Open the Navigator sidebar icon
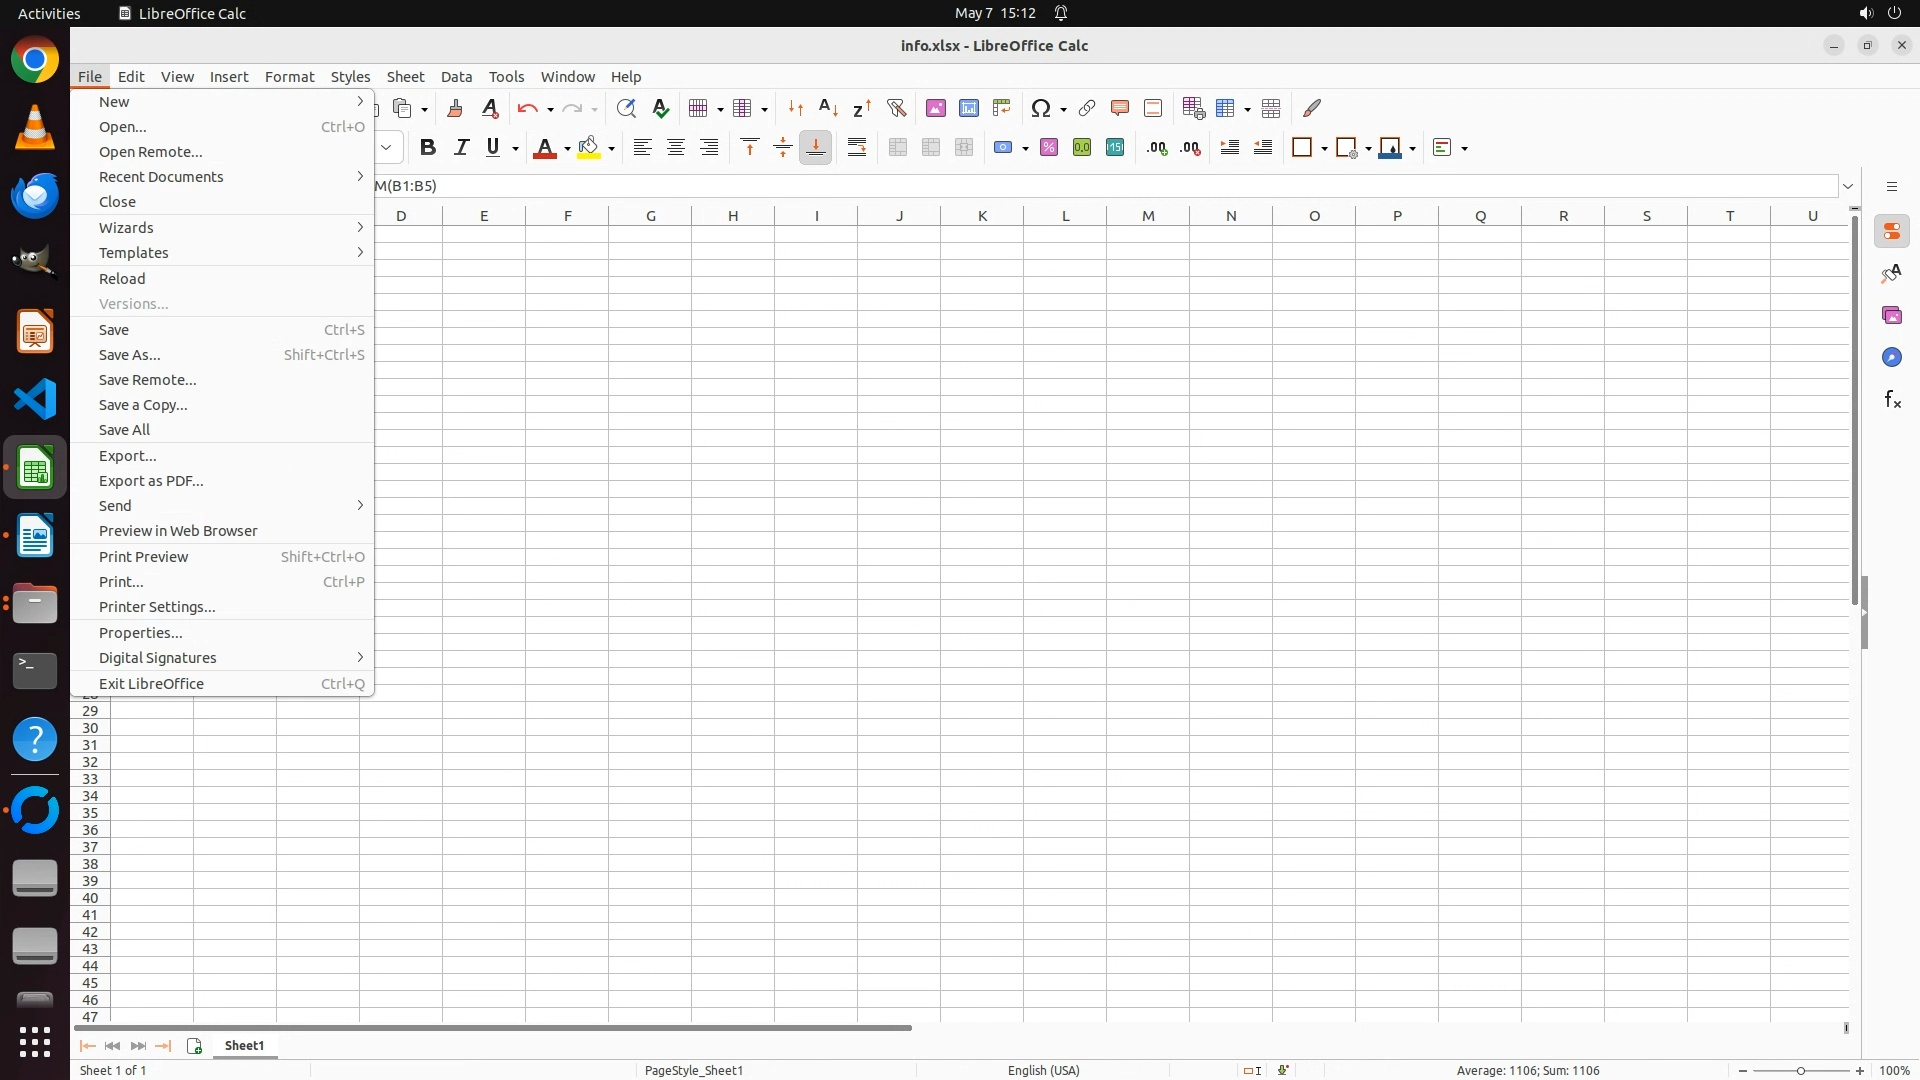The height and width of the screenshot is (1080, 1920). (1892, 358)
